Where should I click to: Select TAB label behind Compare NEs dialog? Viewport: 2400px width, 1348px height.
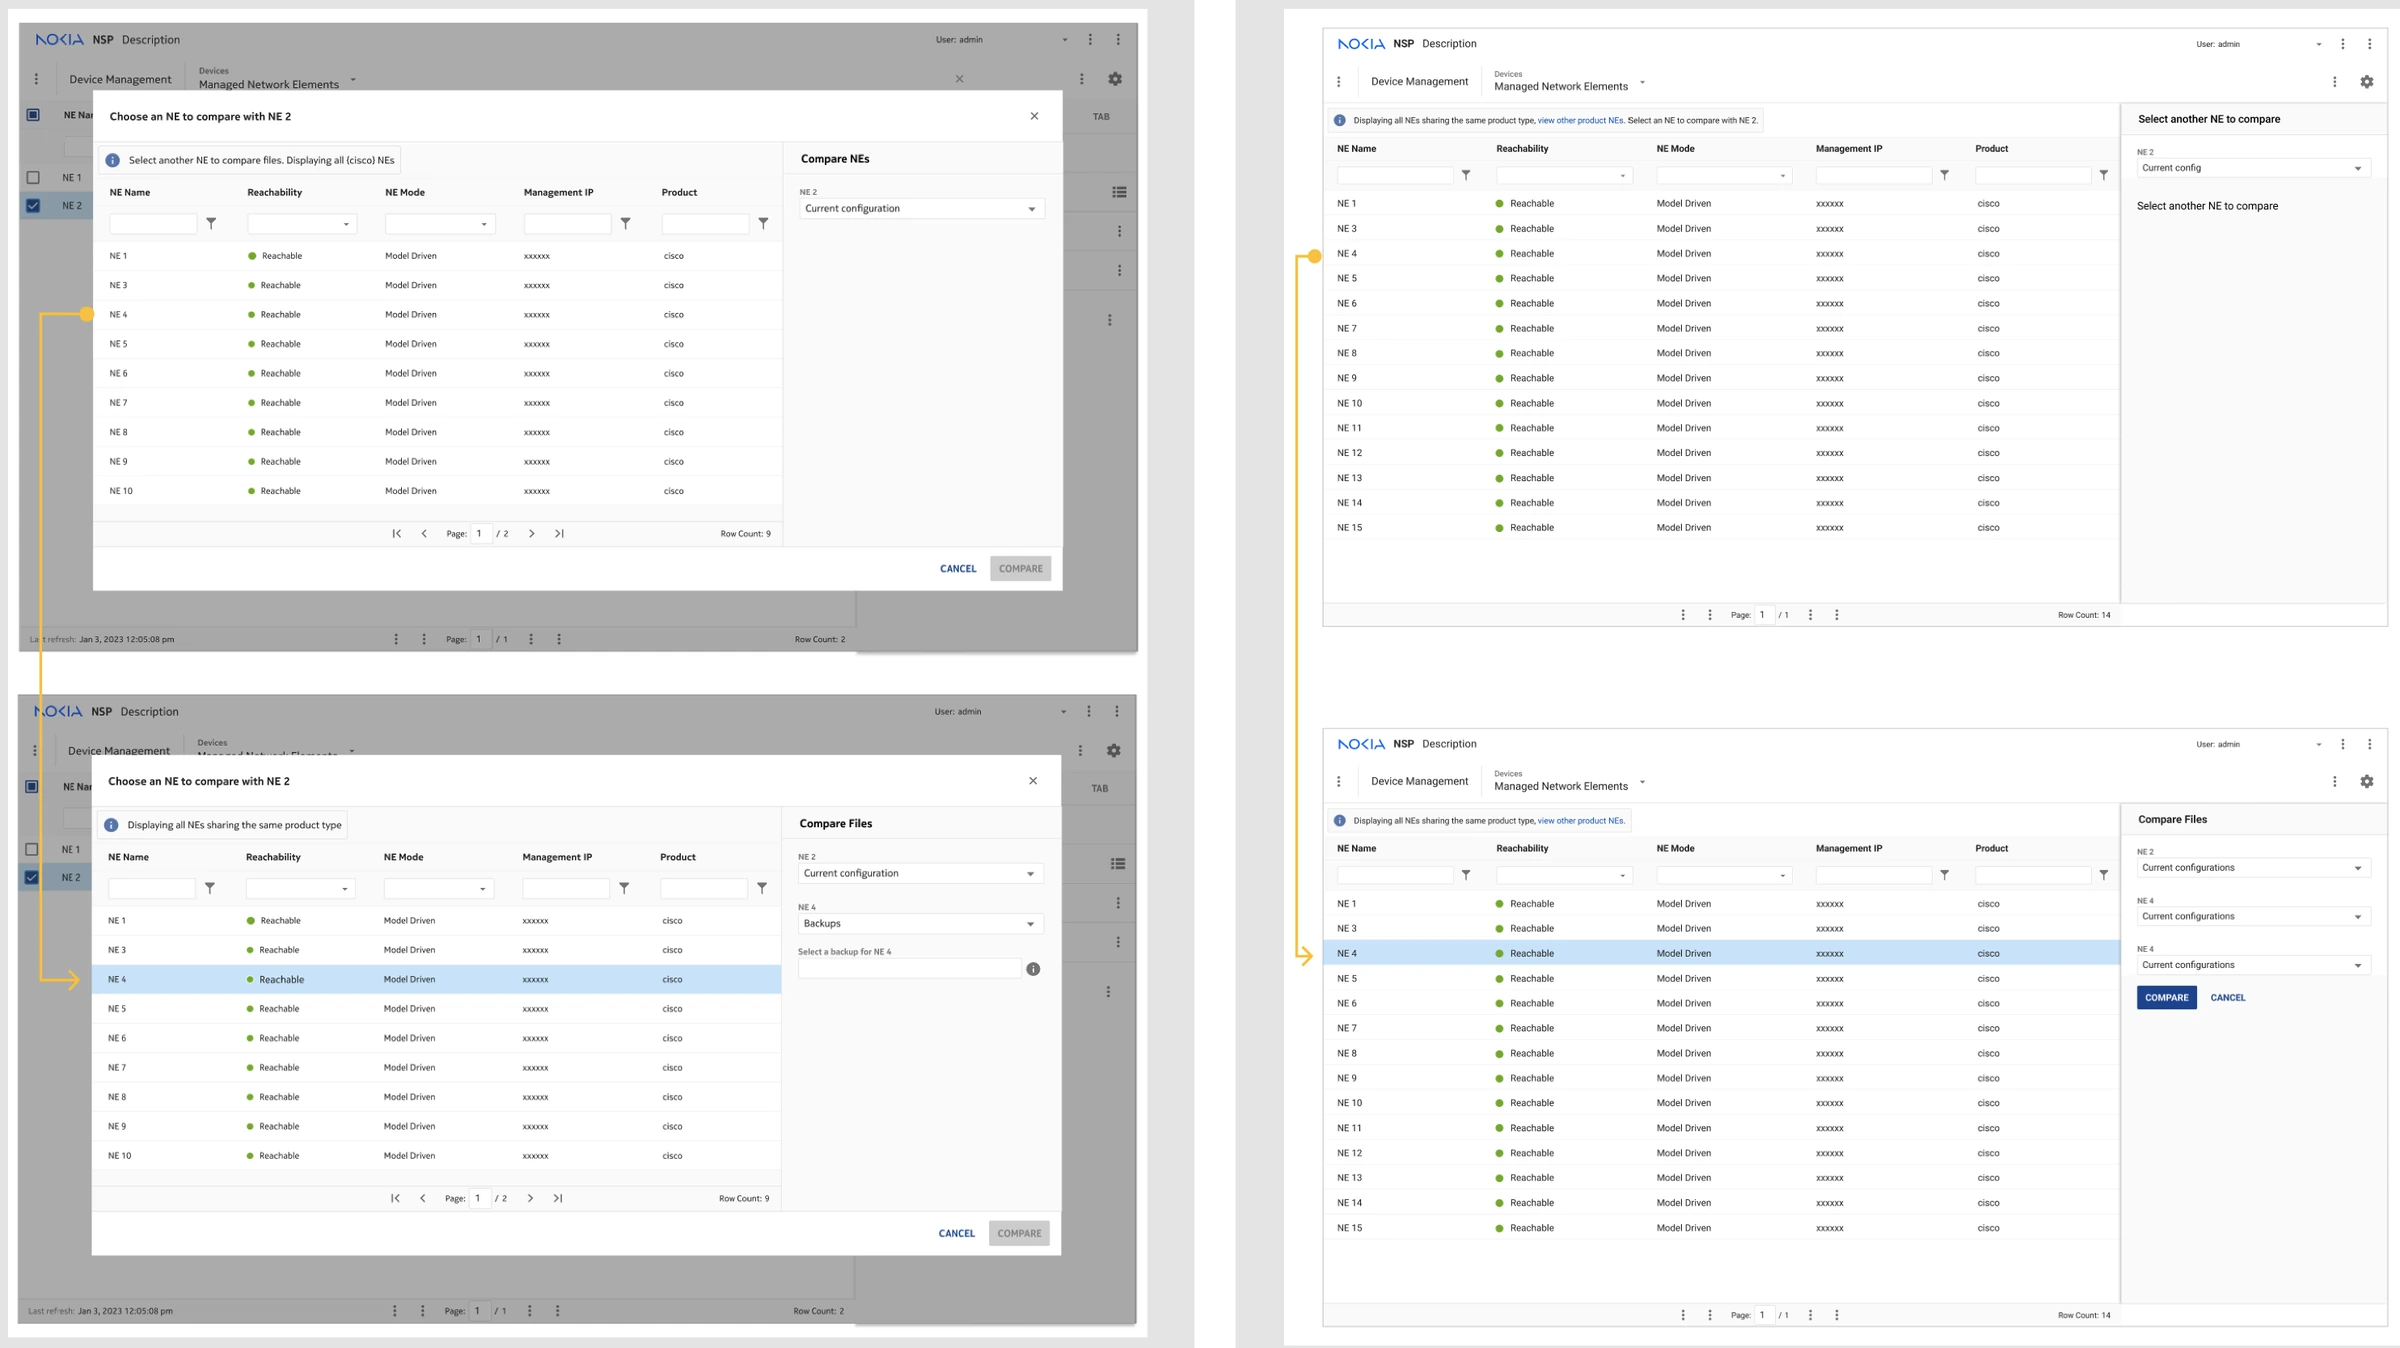tap(1101, 117)
